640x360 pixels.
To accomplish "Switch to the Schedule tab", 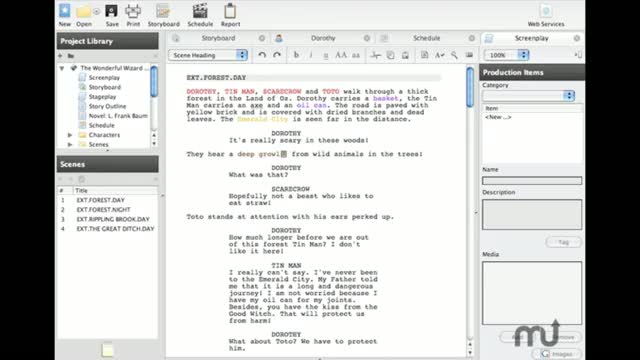I will (426, 38).
